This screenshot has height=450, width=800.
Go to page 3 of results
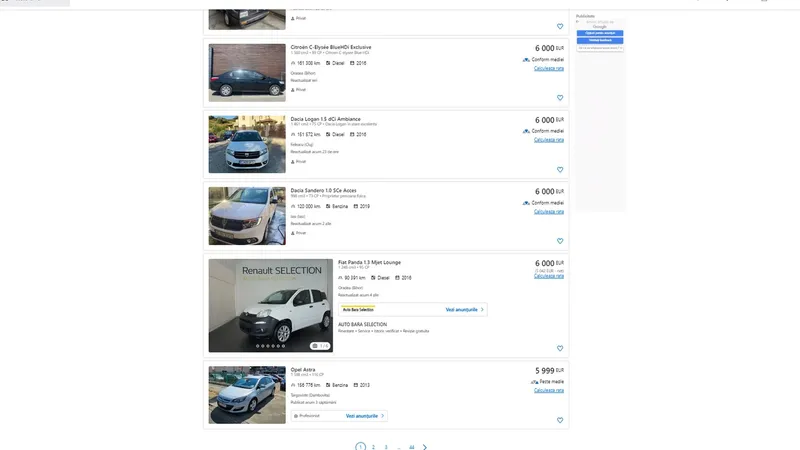coord(386,447)
